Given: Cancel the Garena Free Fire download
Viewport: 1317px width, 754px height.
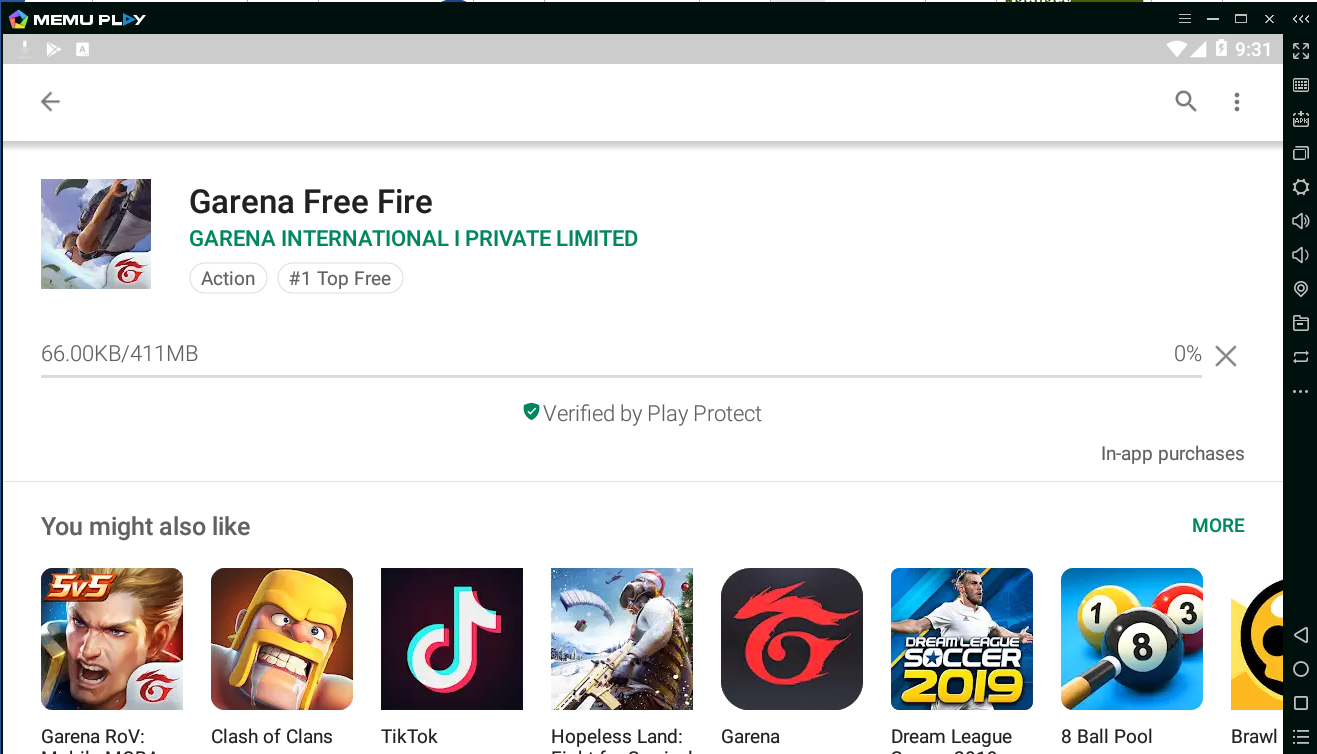Looking at the screenshot, I should click(x=1226, y=356).
